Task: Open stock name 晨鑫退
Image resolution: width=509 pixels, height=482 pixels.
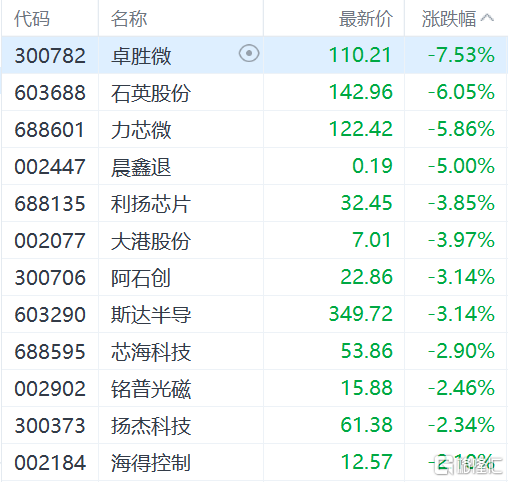Action: click(x=141, y=167)
